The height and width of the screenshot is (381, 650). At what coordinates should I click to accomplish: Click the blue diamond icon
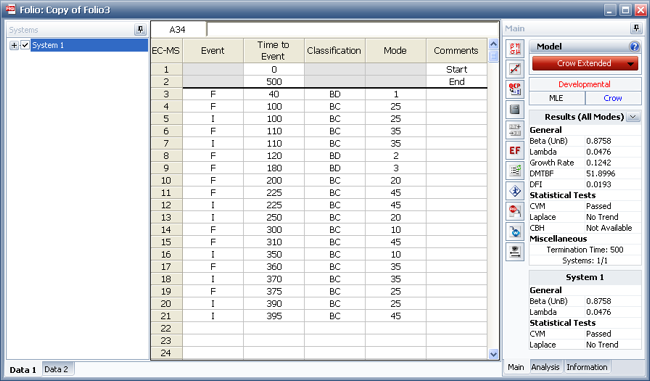[515, 191]
